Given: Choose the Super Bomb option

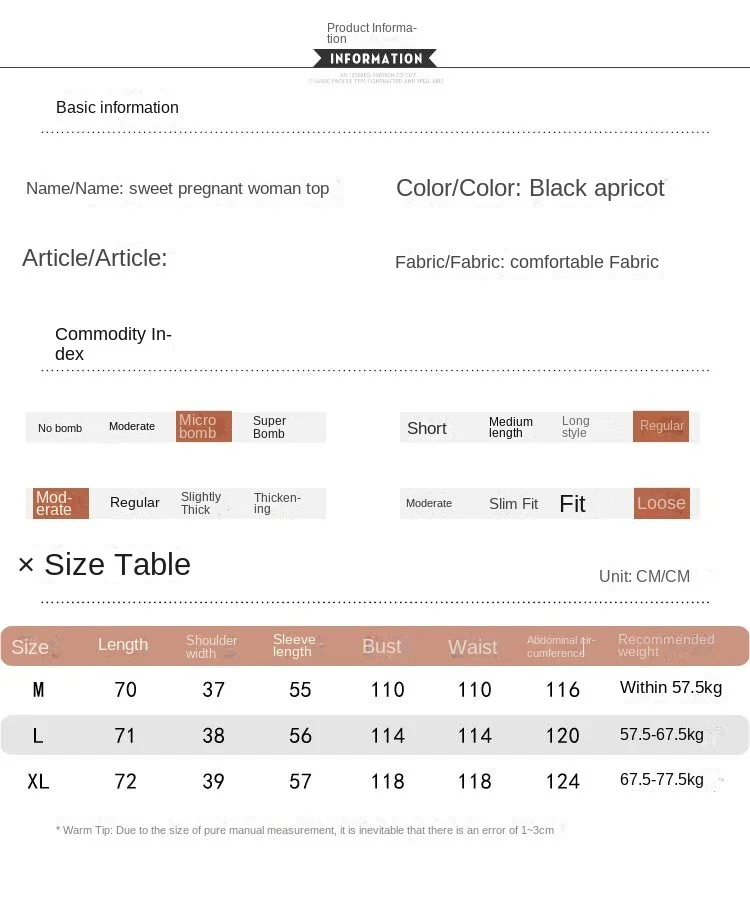Looking at the screenshot, I should pyautogui.click(x=269, y=427).
